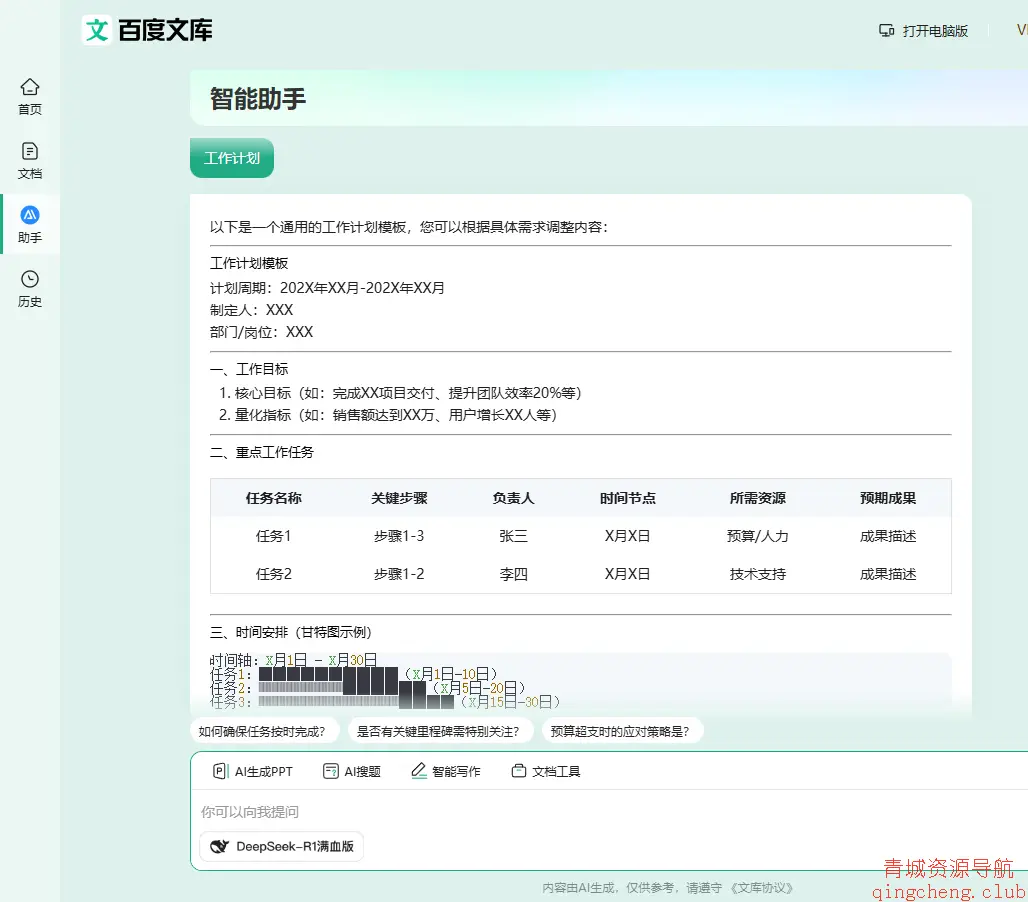This screenshot has width=1028, height=902.
Task: Toggle the DeepSeek-R1满血版 model pill
Action: click(281, 846)
